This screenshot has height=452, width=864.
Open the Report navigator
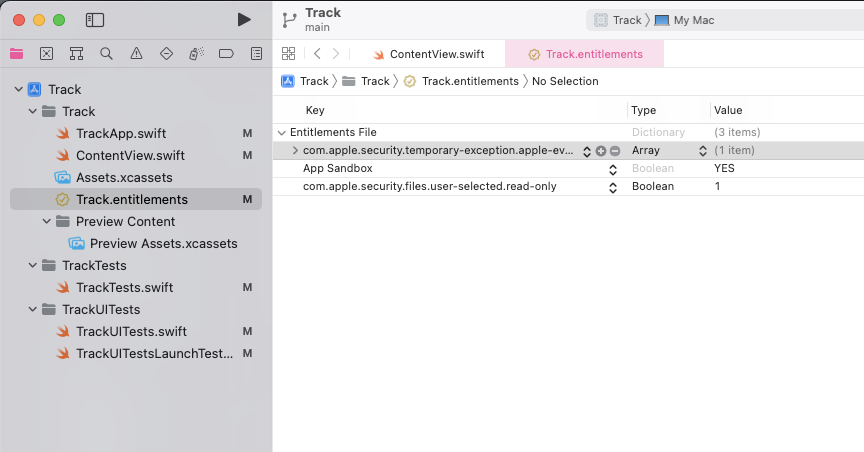coord(256,53)
